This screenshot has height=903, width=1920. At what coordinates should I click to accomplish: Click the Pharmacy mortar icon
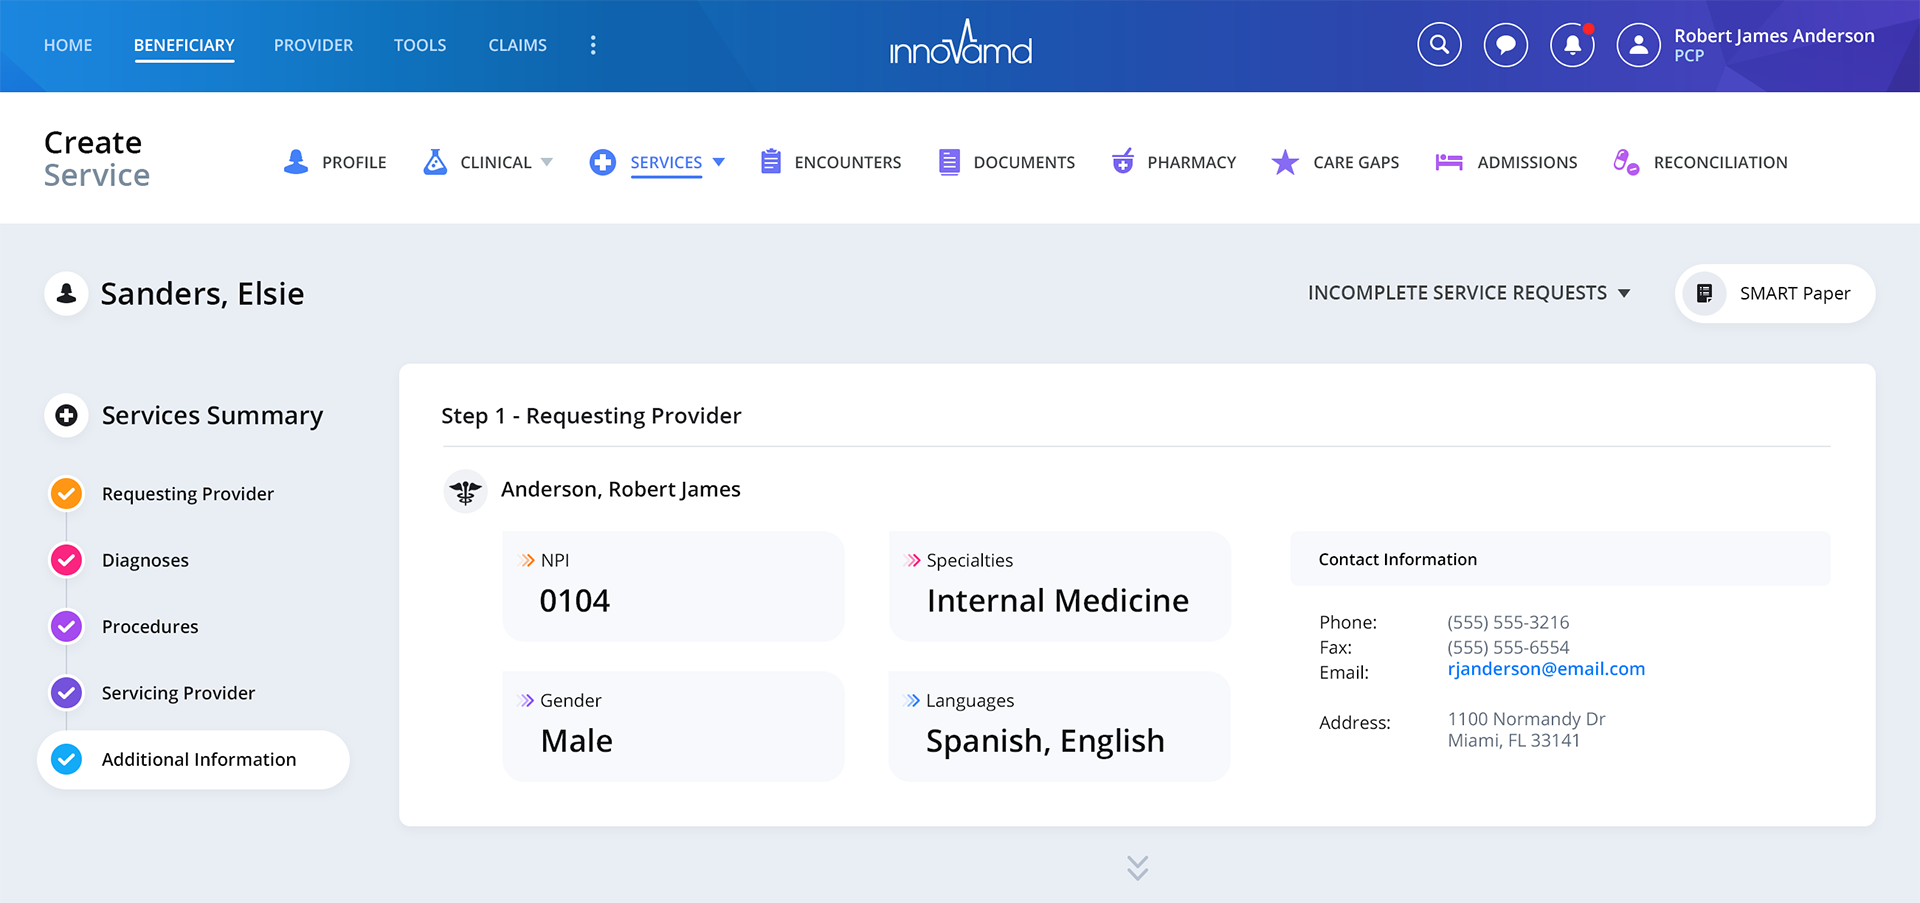coord(1123,161)
